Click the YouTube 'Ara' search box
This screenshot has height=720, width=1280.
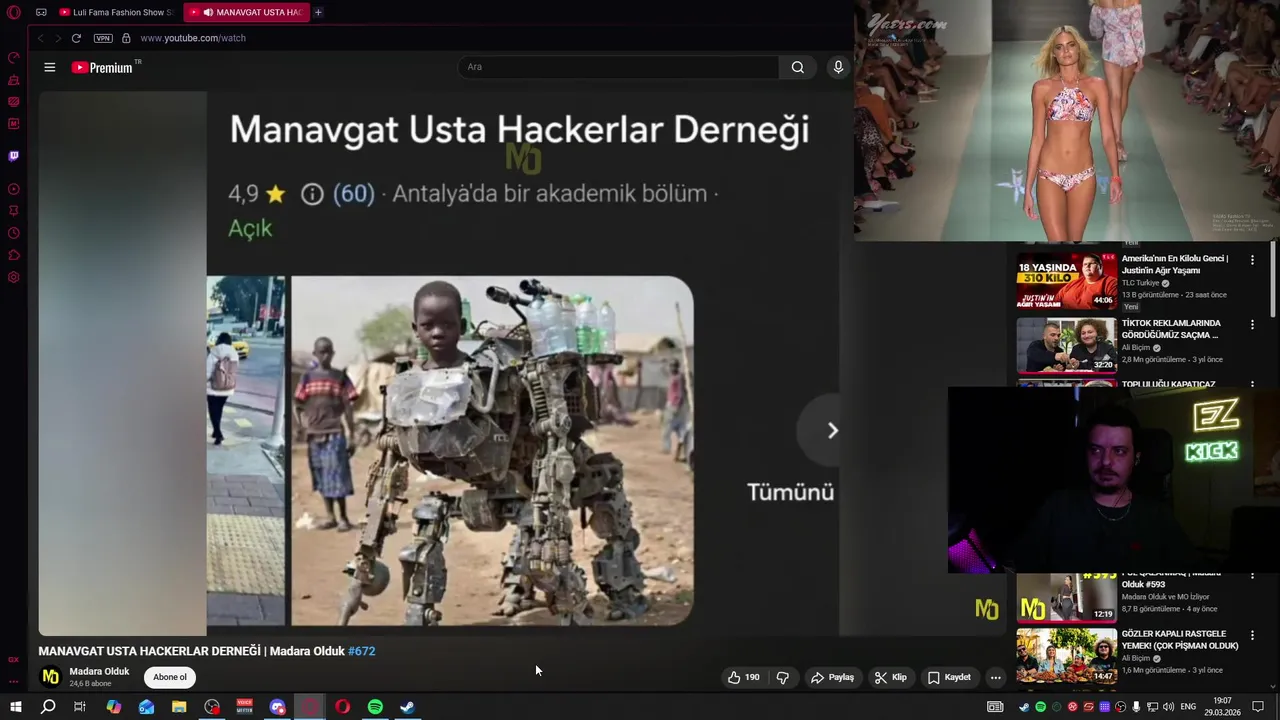click(x=617, y=67)
